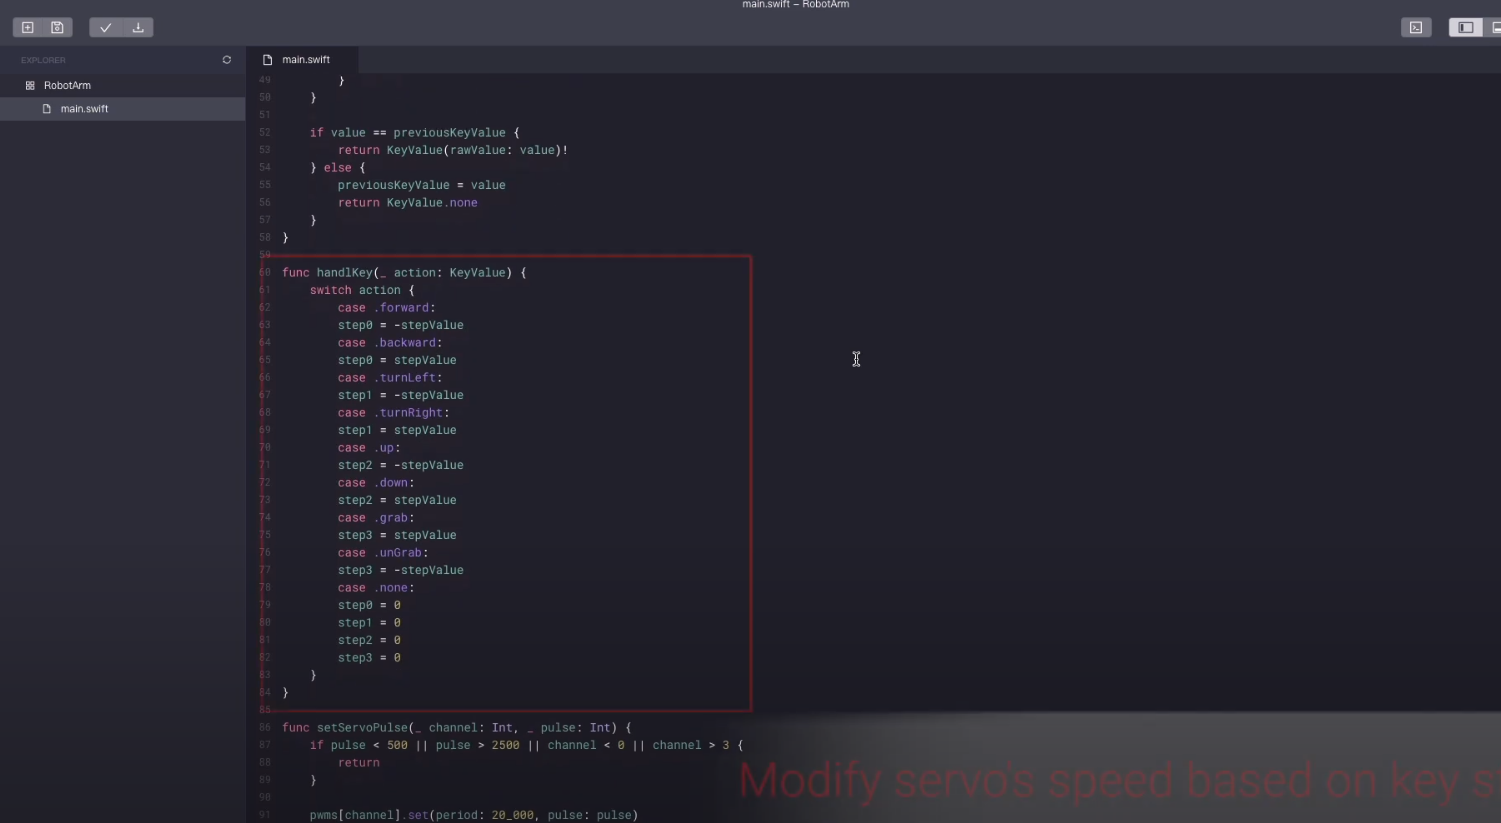Viewport: 1501px width, 823px height.
Task: Click the new project icon in toolbar
Action: tap(28, 28)
